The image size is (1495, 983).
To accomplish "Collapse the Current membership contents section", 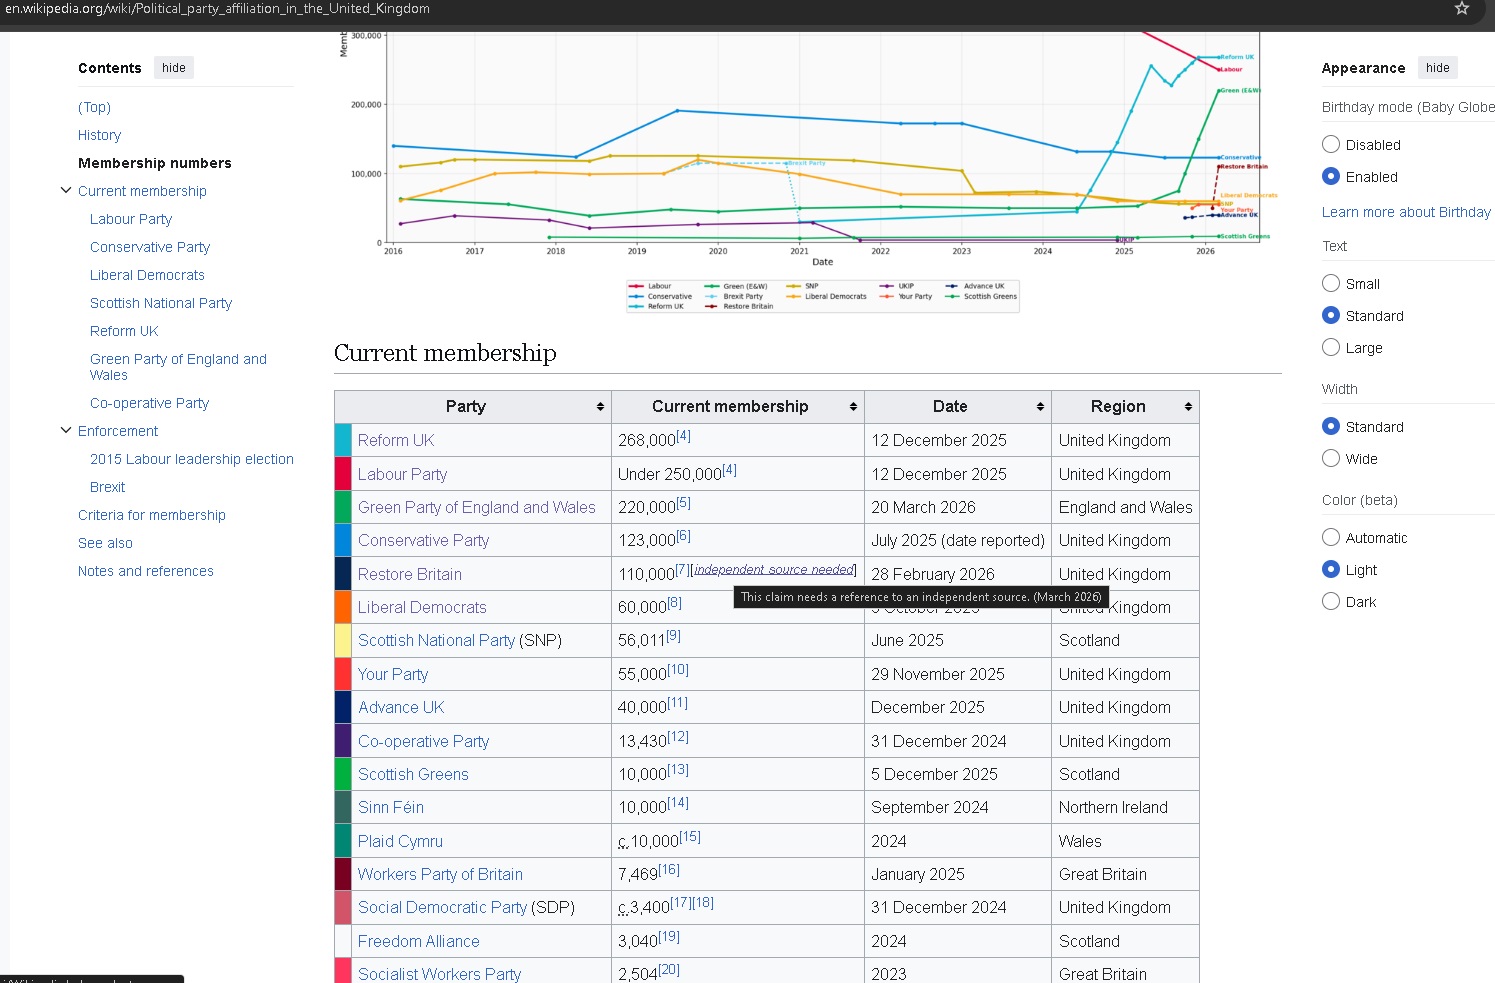I will [x=66, y=190].
